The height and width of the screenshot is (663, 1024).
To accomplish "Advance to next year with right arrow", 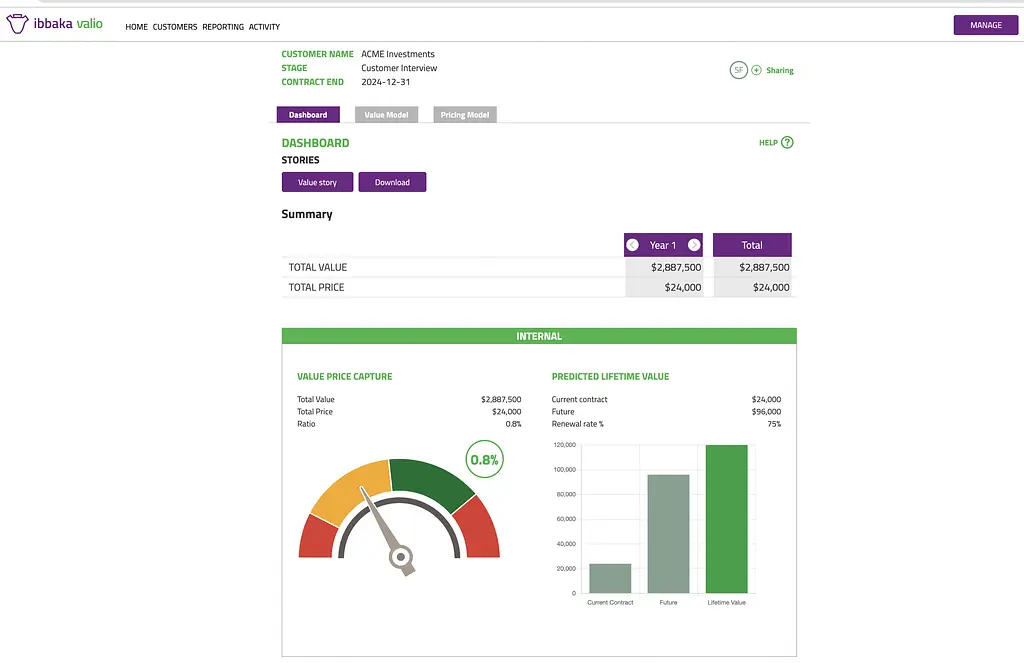I will (694, 245).
